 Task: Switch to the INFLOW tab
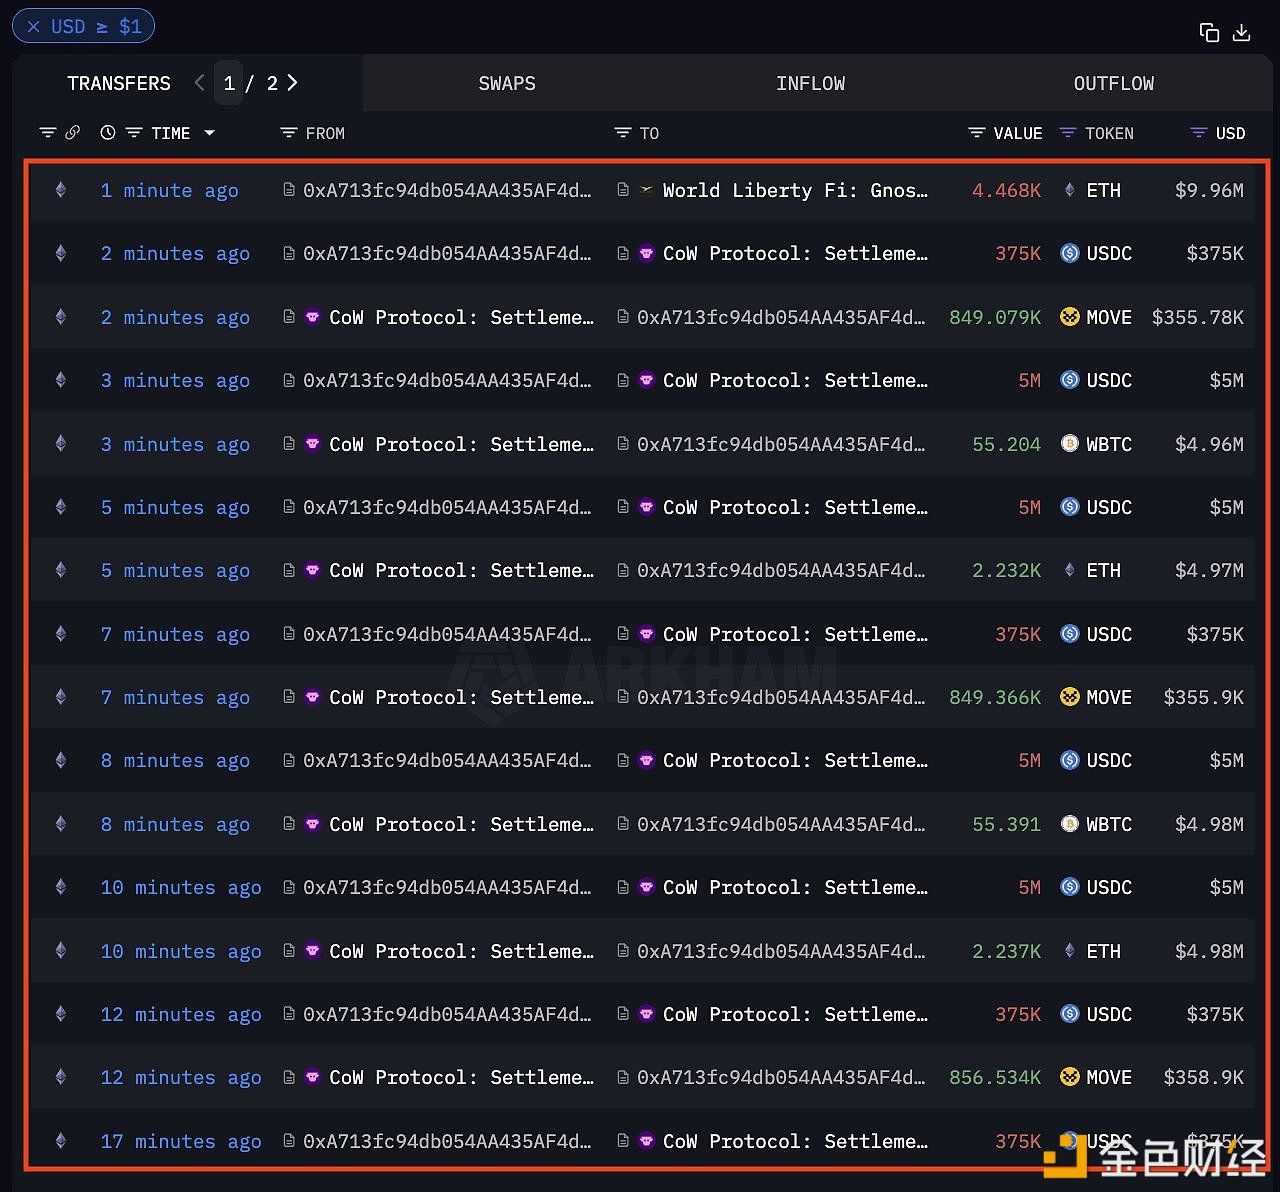point(810,83)
